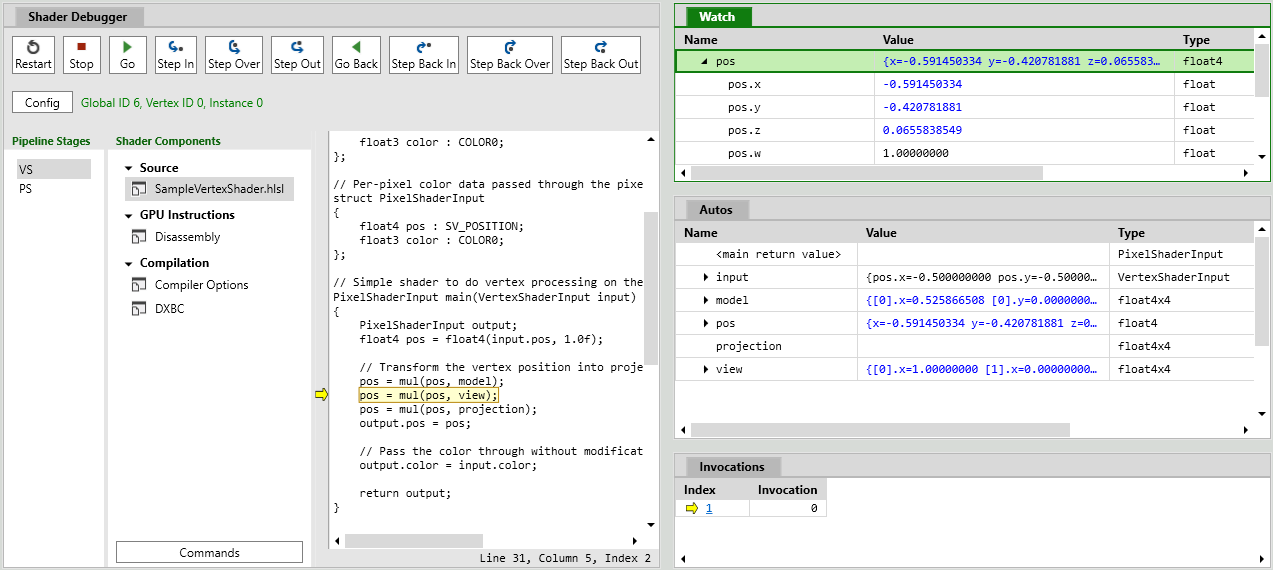The image size is (1273, 570).
Task: Click the current-line arrow in code gutter
Action: pyautogui.click(x=321, y=395)
